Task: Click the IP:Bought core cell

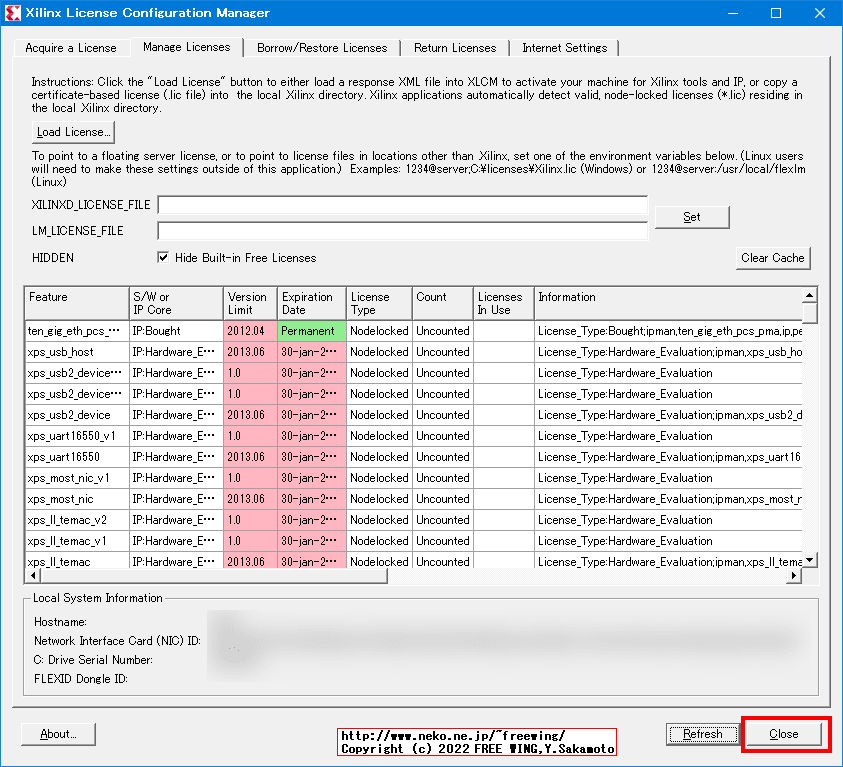Action: [176, 331]
